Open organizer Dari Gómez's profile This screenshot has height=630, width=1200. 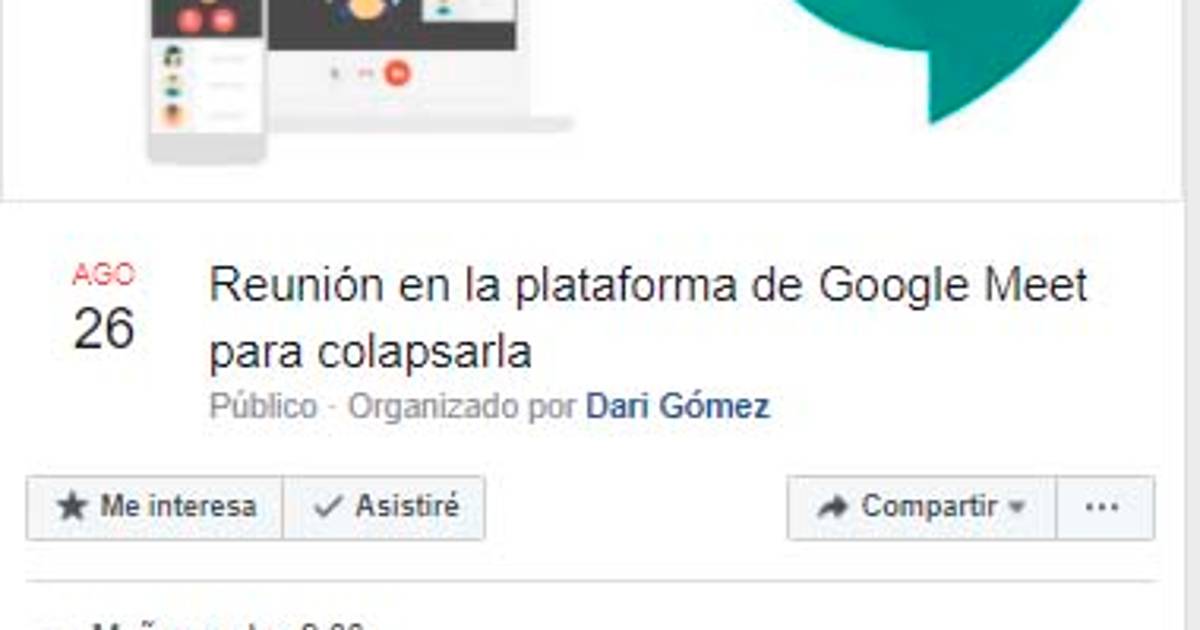pyautogui.click(x=678, y=406)
